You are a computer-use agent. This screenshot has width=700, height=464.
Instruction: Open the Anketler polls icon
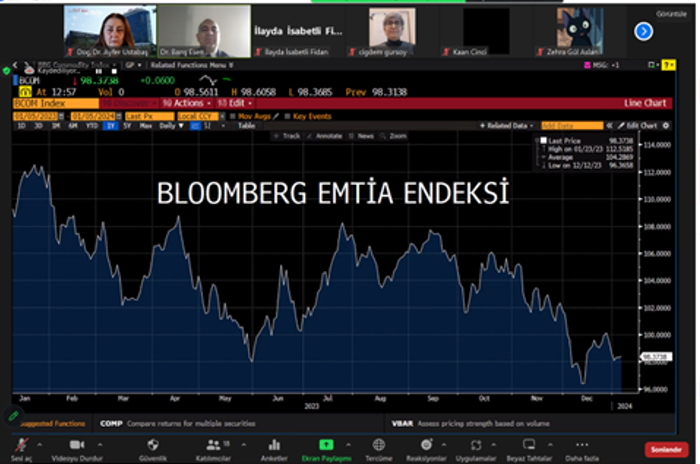click(272, 445)
